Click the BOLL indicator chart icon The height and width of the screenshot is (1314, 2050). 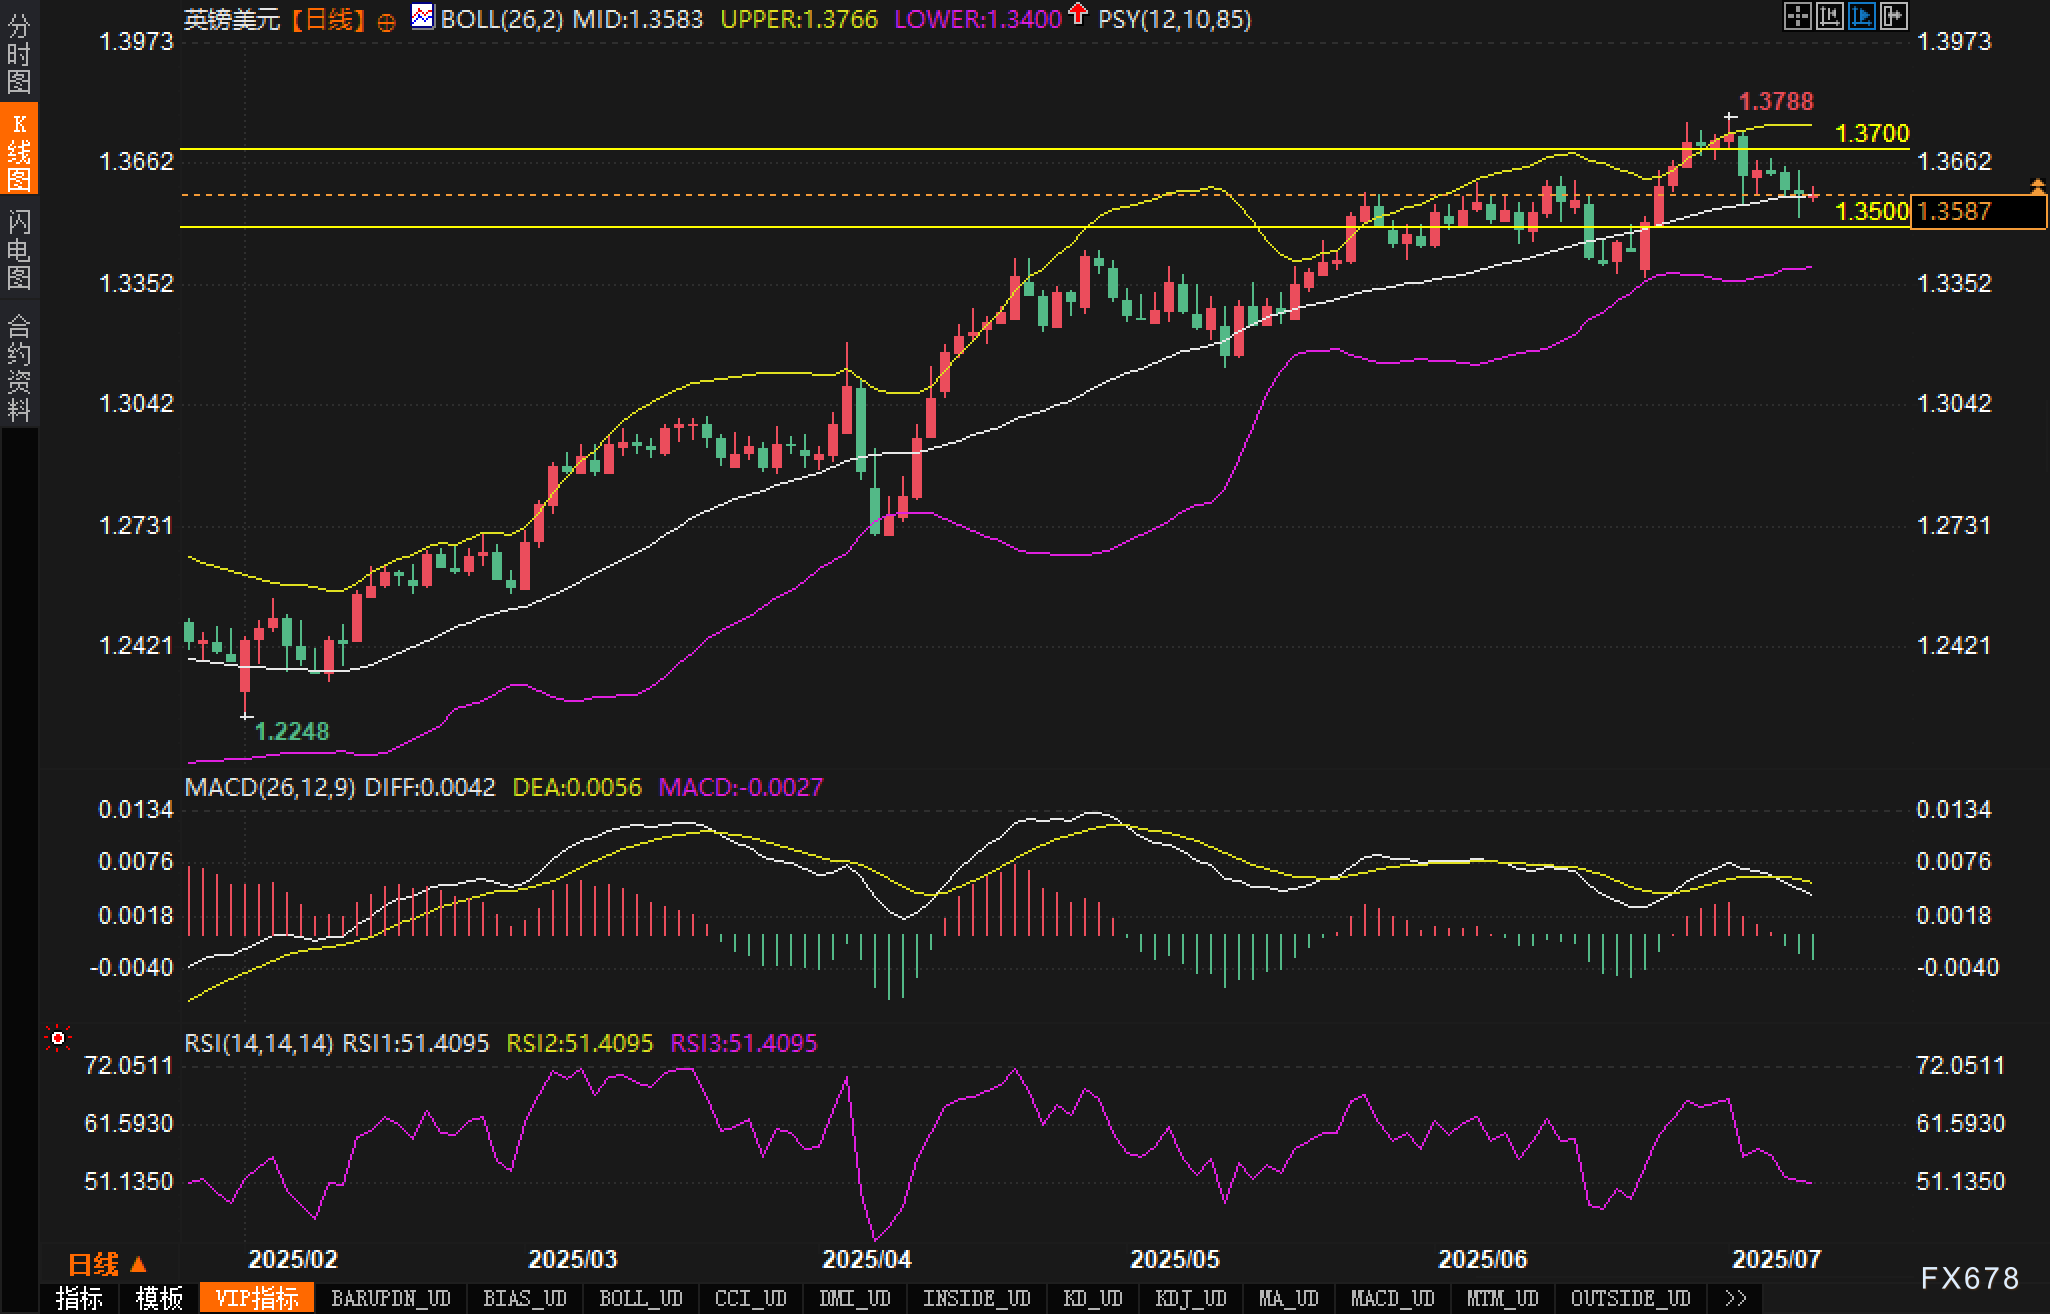[x=423, y=17]
